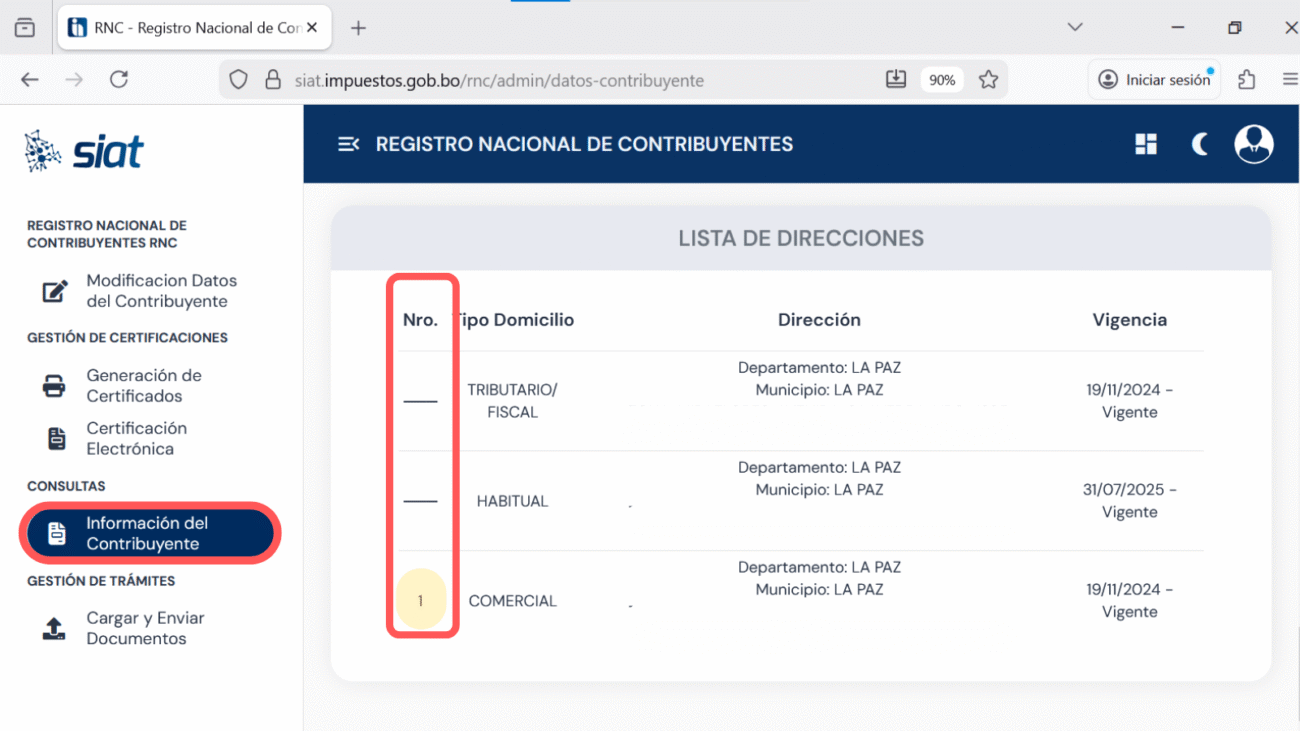Open the user profile avatar menu
The width and height of the screenshot is (1300, 731).
tap(1253, 144)
